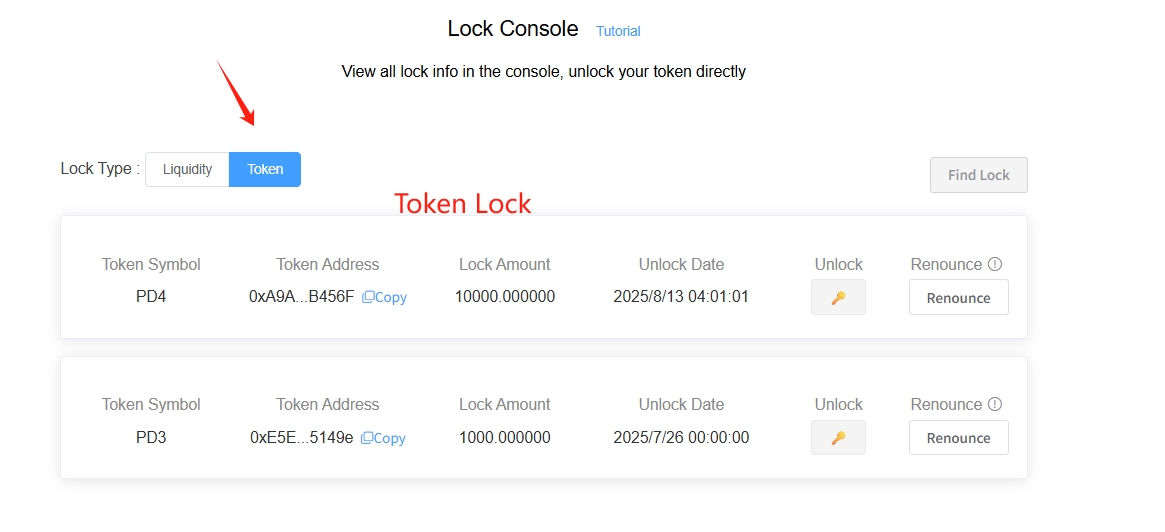The image size is (1165, 532).
Task: Click the key unlock icon for PD4
Action: [838, 297]
